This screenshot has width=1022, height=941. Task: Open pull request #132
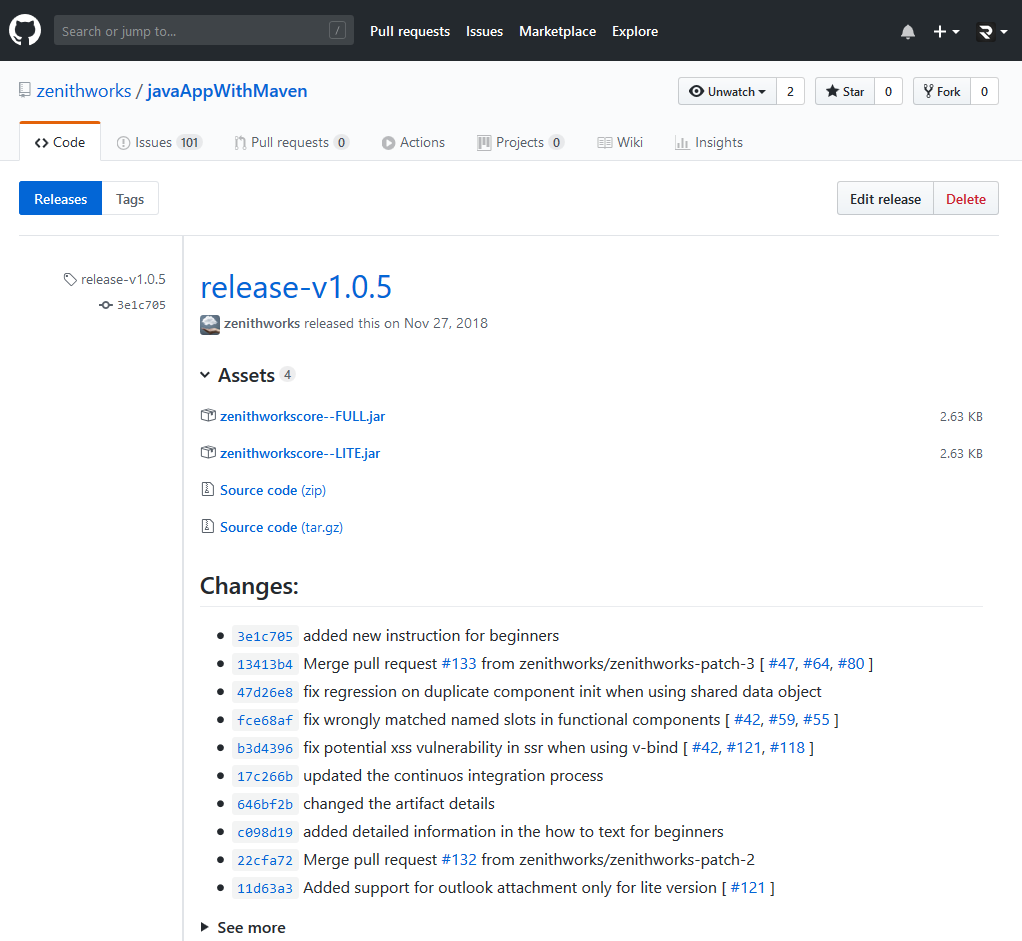459,860
